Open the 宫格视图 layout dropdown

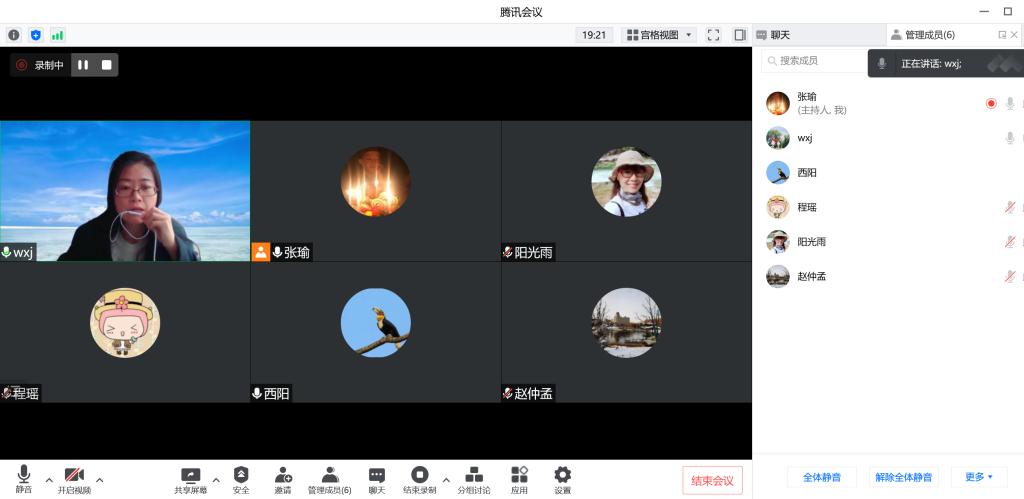tap(659, 35)
